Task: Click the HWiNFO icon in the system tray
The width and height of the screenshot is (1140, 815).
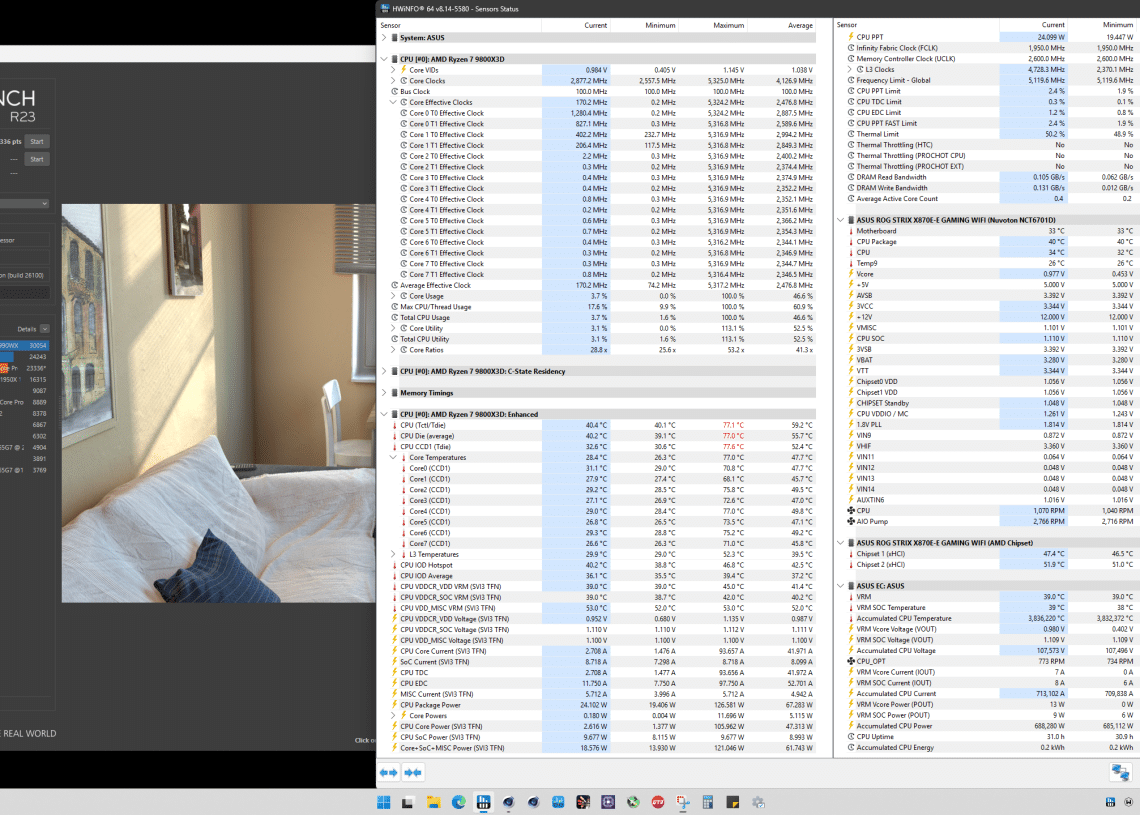Action: tap(1110, 802)
